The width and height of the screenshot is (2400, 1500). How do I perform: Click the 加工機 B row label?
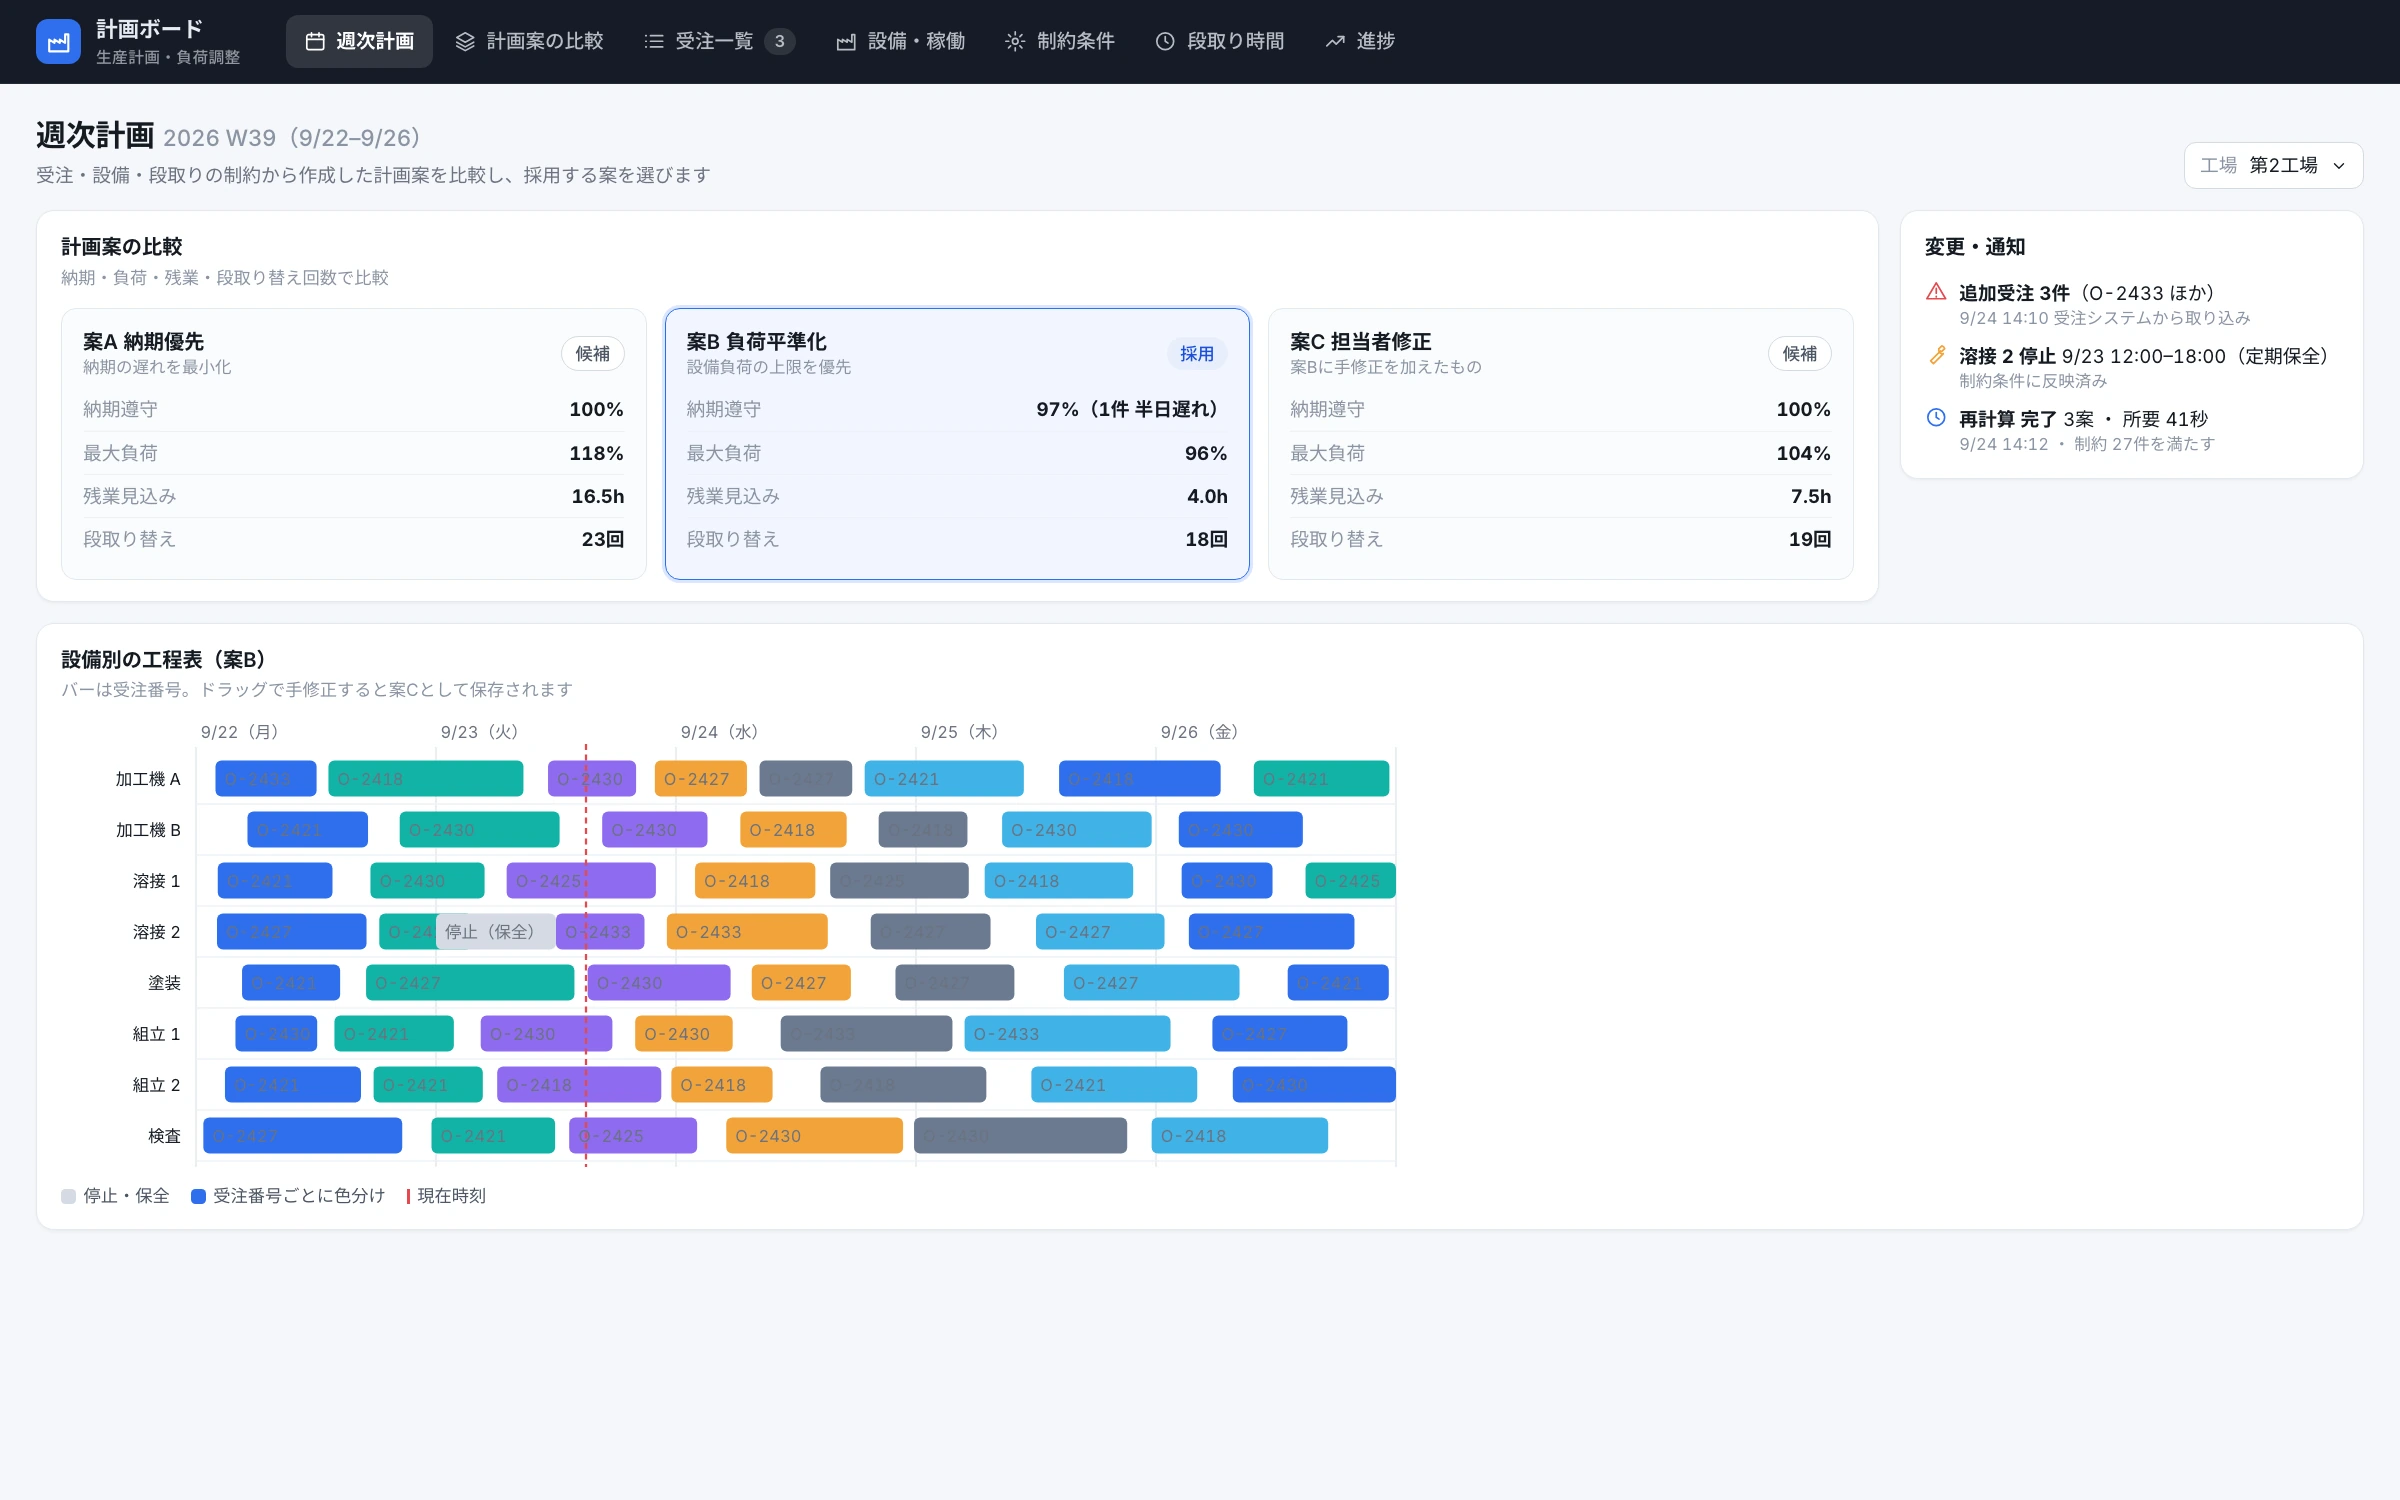148,830
